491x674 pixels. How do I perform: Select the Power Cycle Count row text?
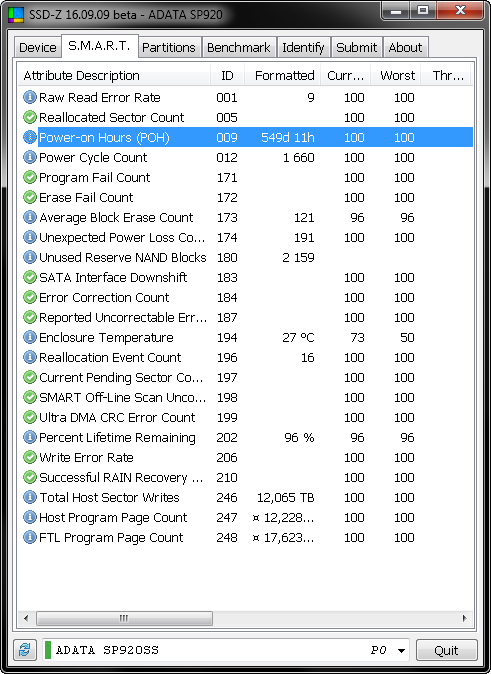[x=93, y=158]
